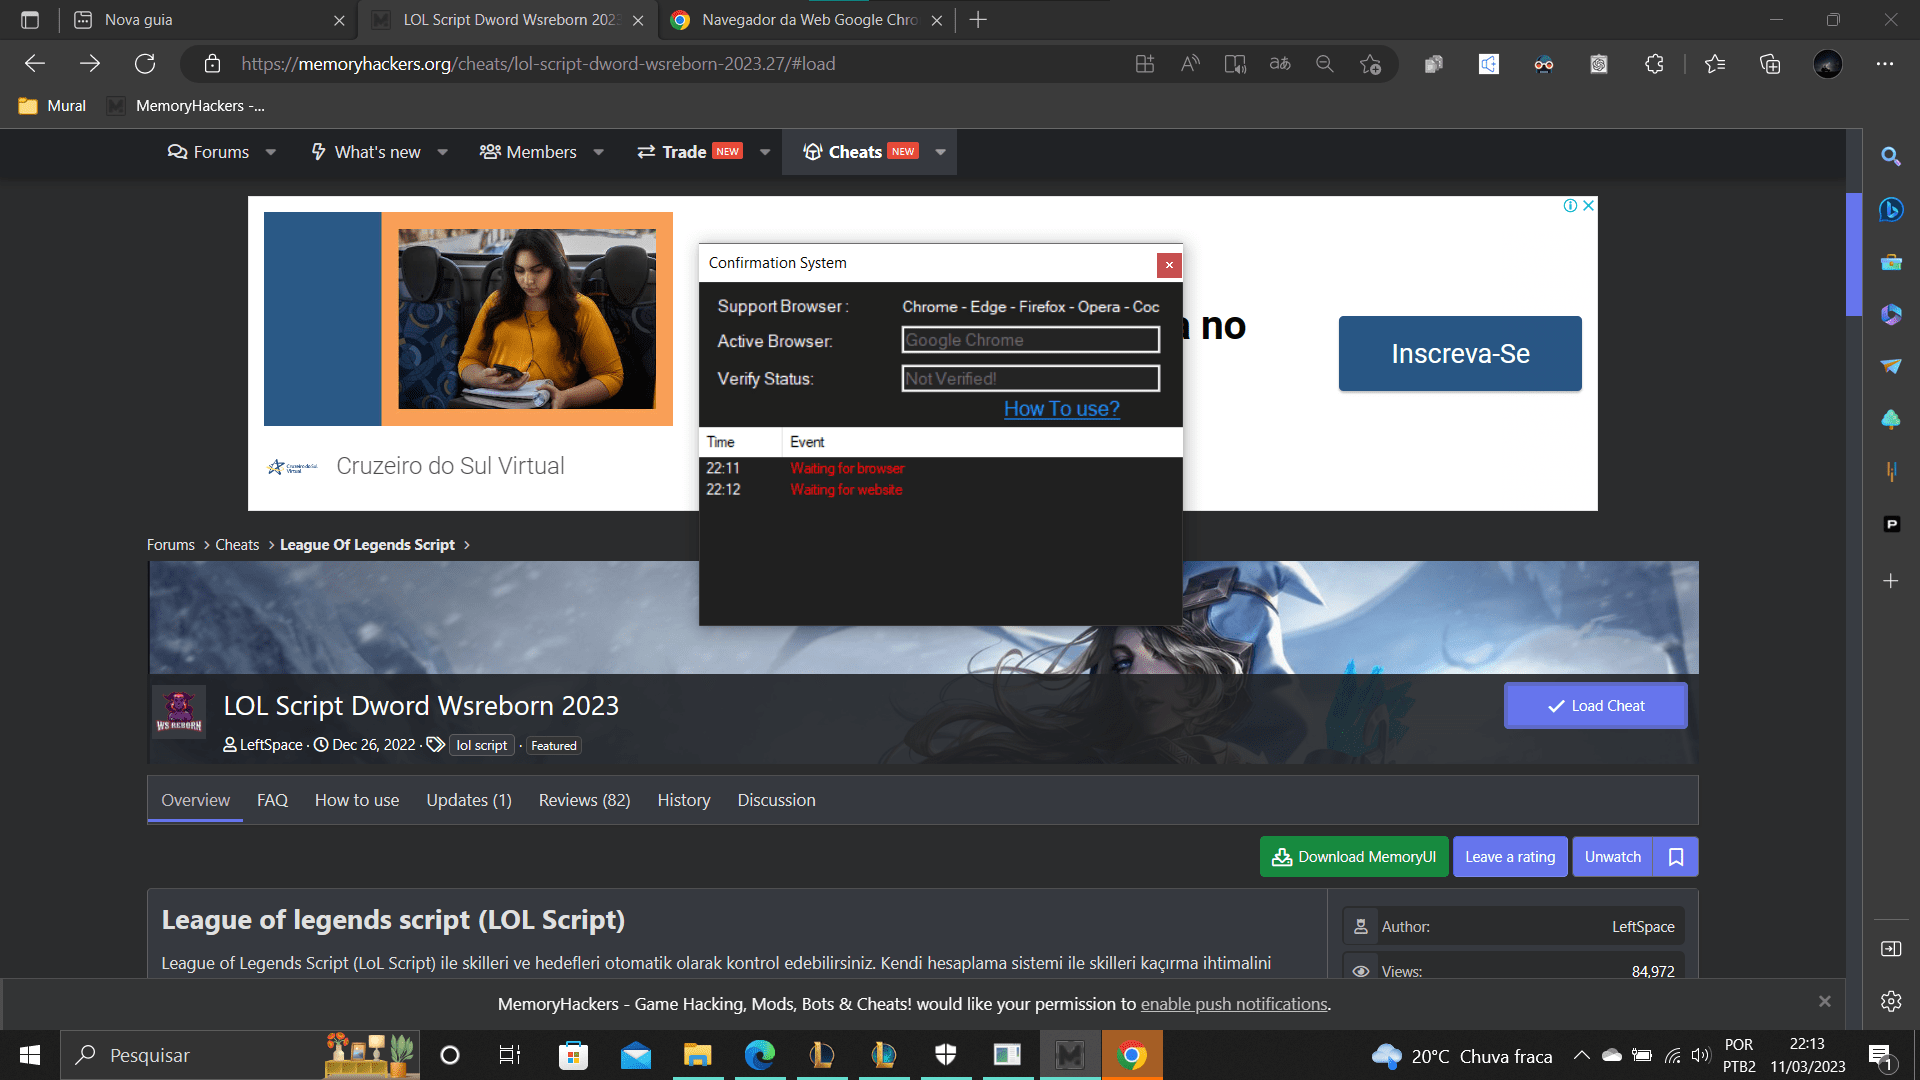Click the Load Cheat button
Viewport: 1920px width, 1080px height.
(1596, 706)
